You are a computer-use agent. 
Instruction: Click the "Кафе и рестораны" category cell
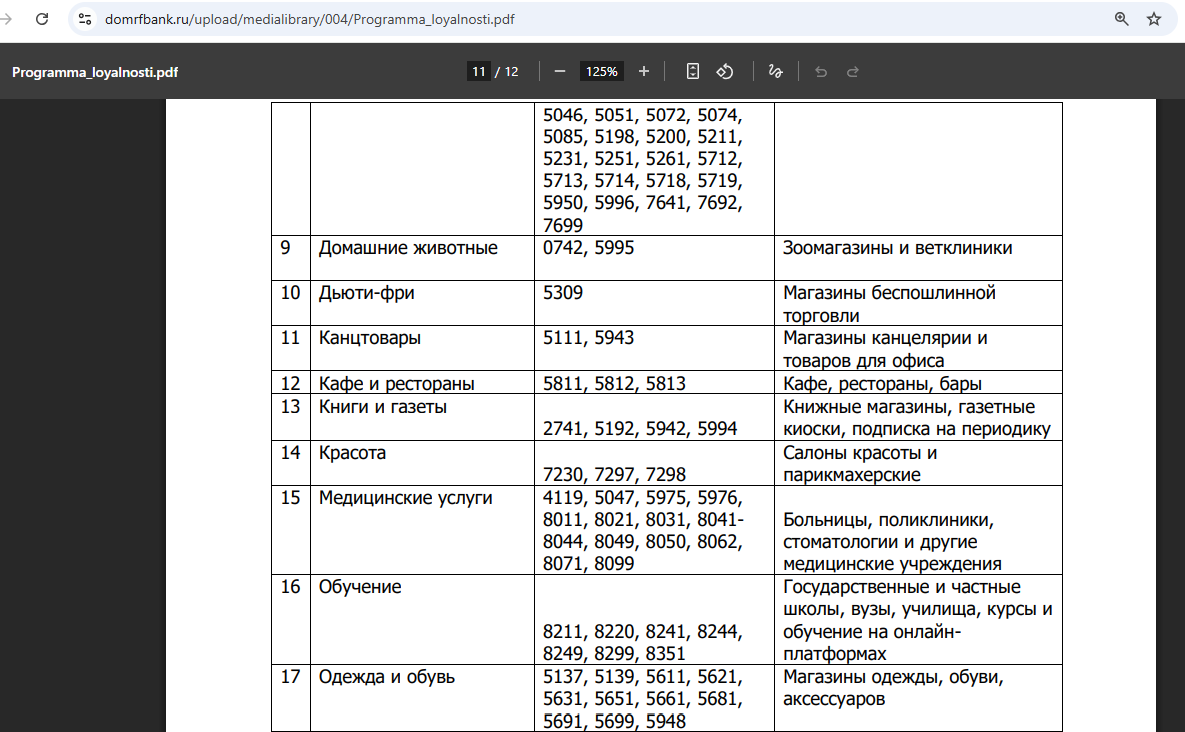click(397, 384)
